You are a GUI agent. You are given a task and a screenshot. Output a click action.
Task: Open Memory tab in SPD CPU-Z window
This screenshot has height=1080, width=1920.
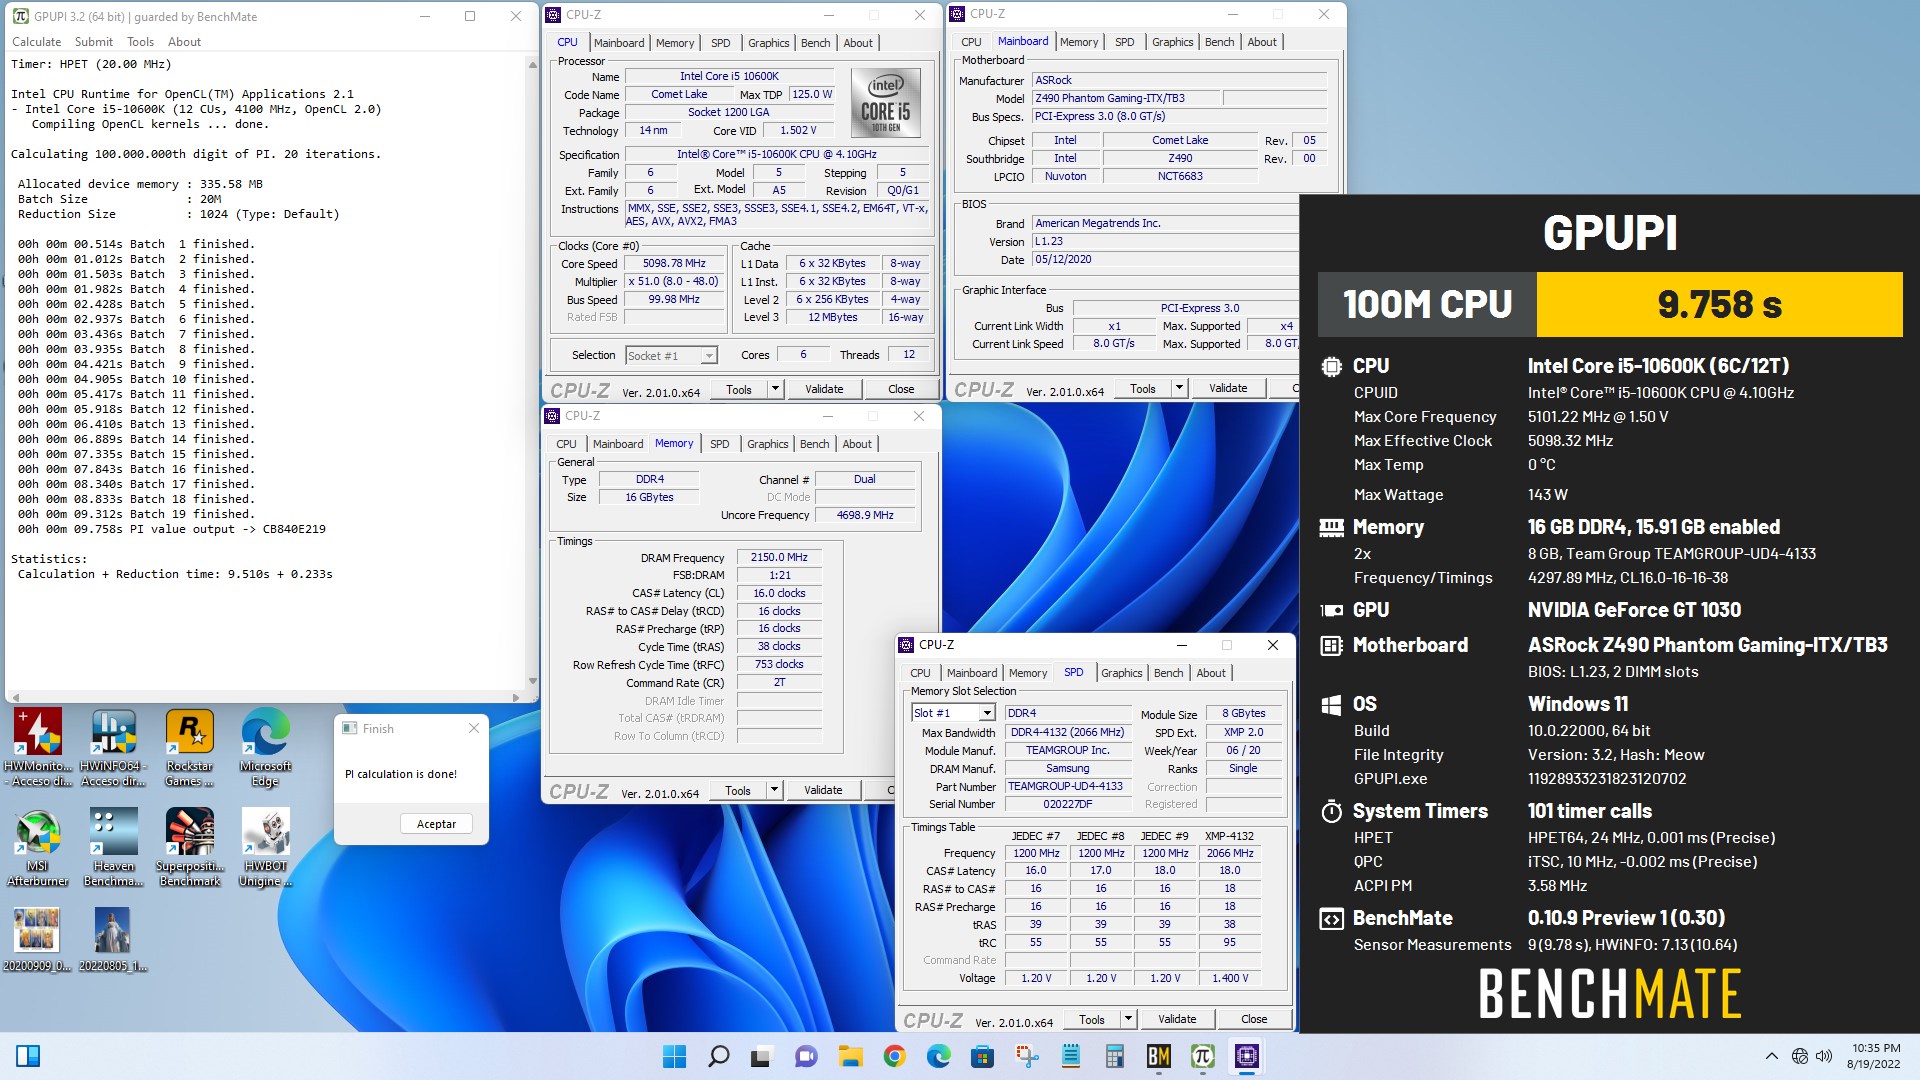(1028, 673)
